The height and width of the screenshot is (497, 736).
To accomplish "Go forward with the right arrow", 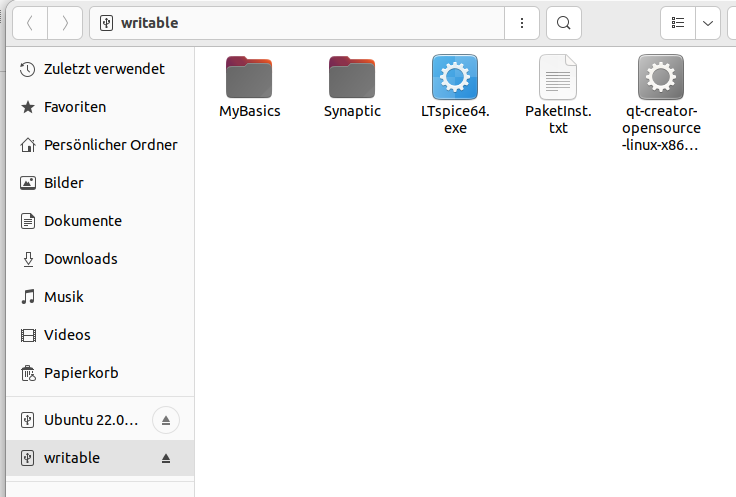I will [x=65, y=23].
